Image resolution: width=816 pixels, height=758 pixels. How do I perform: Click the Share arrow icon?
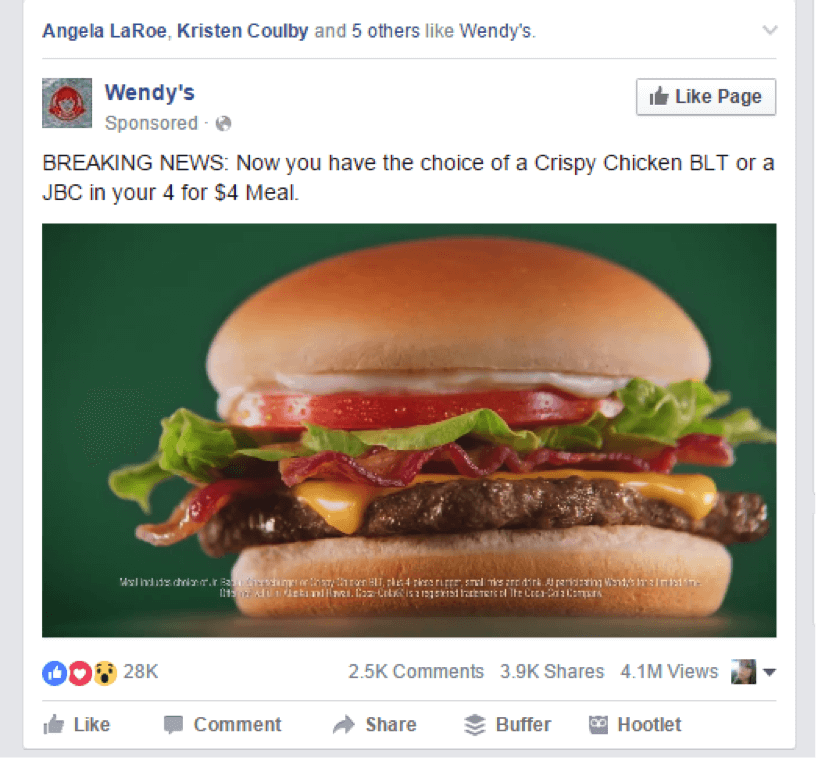(x=343, y=725)
